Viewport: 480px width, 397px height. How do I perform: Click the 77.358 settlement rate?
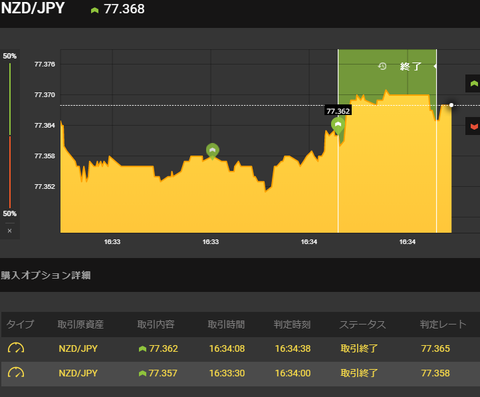(x=435, y=373)
